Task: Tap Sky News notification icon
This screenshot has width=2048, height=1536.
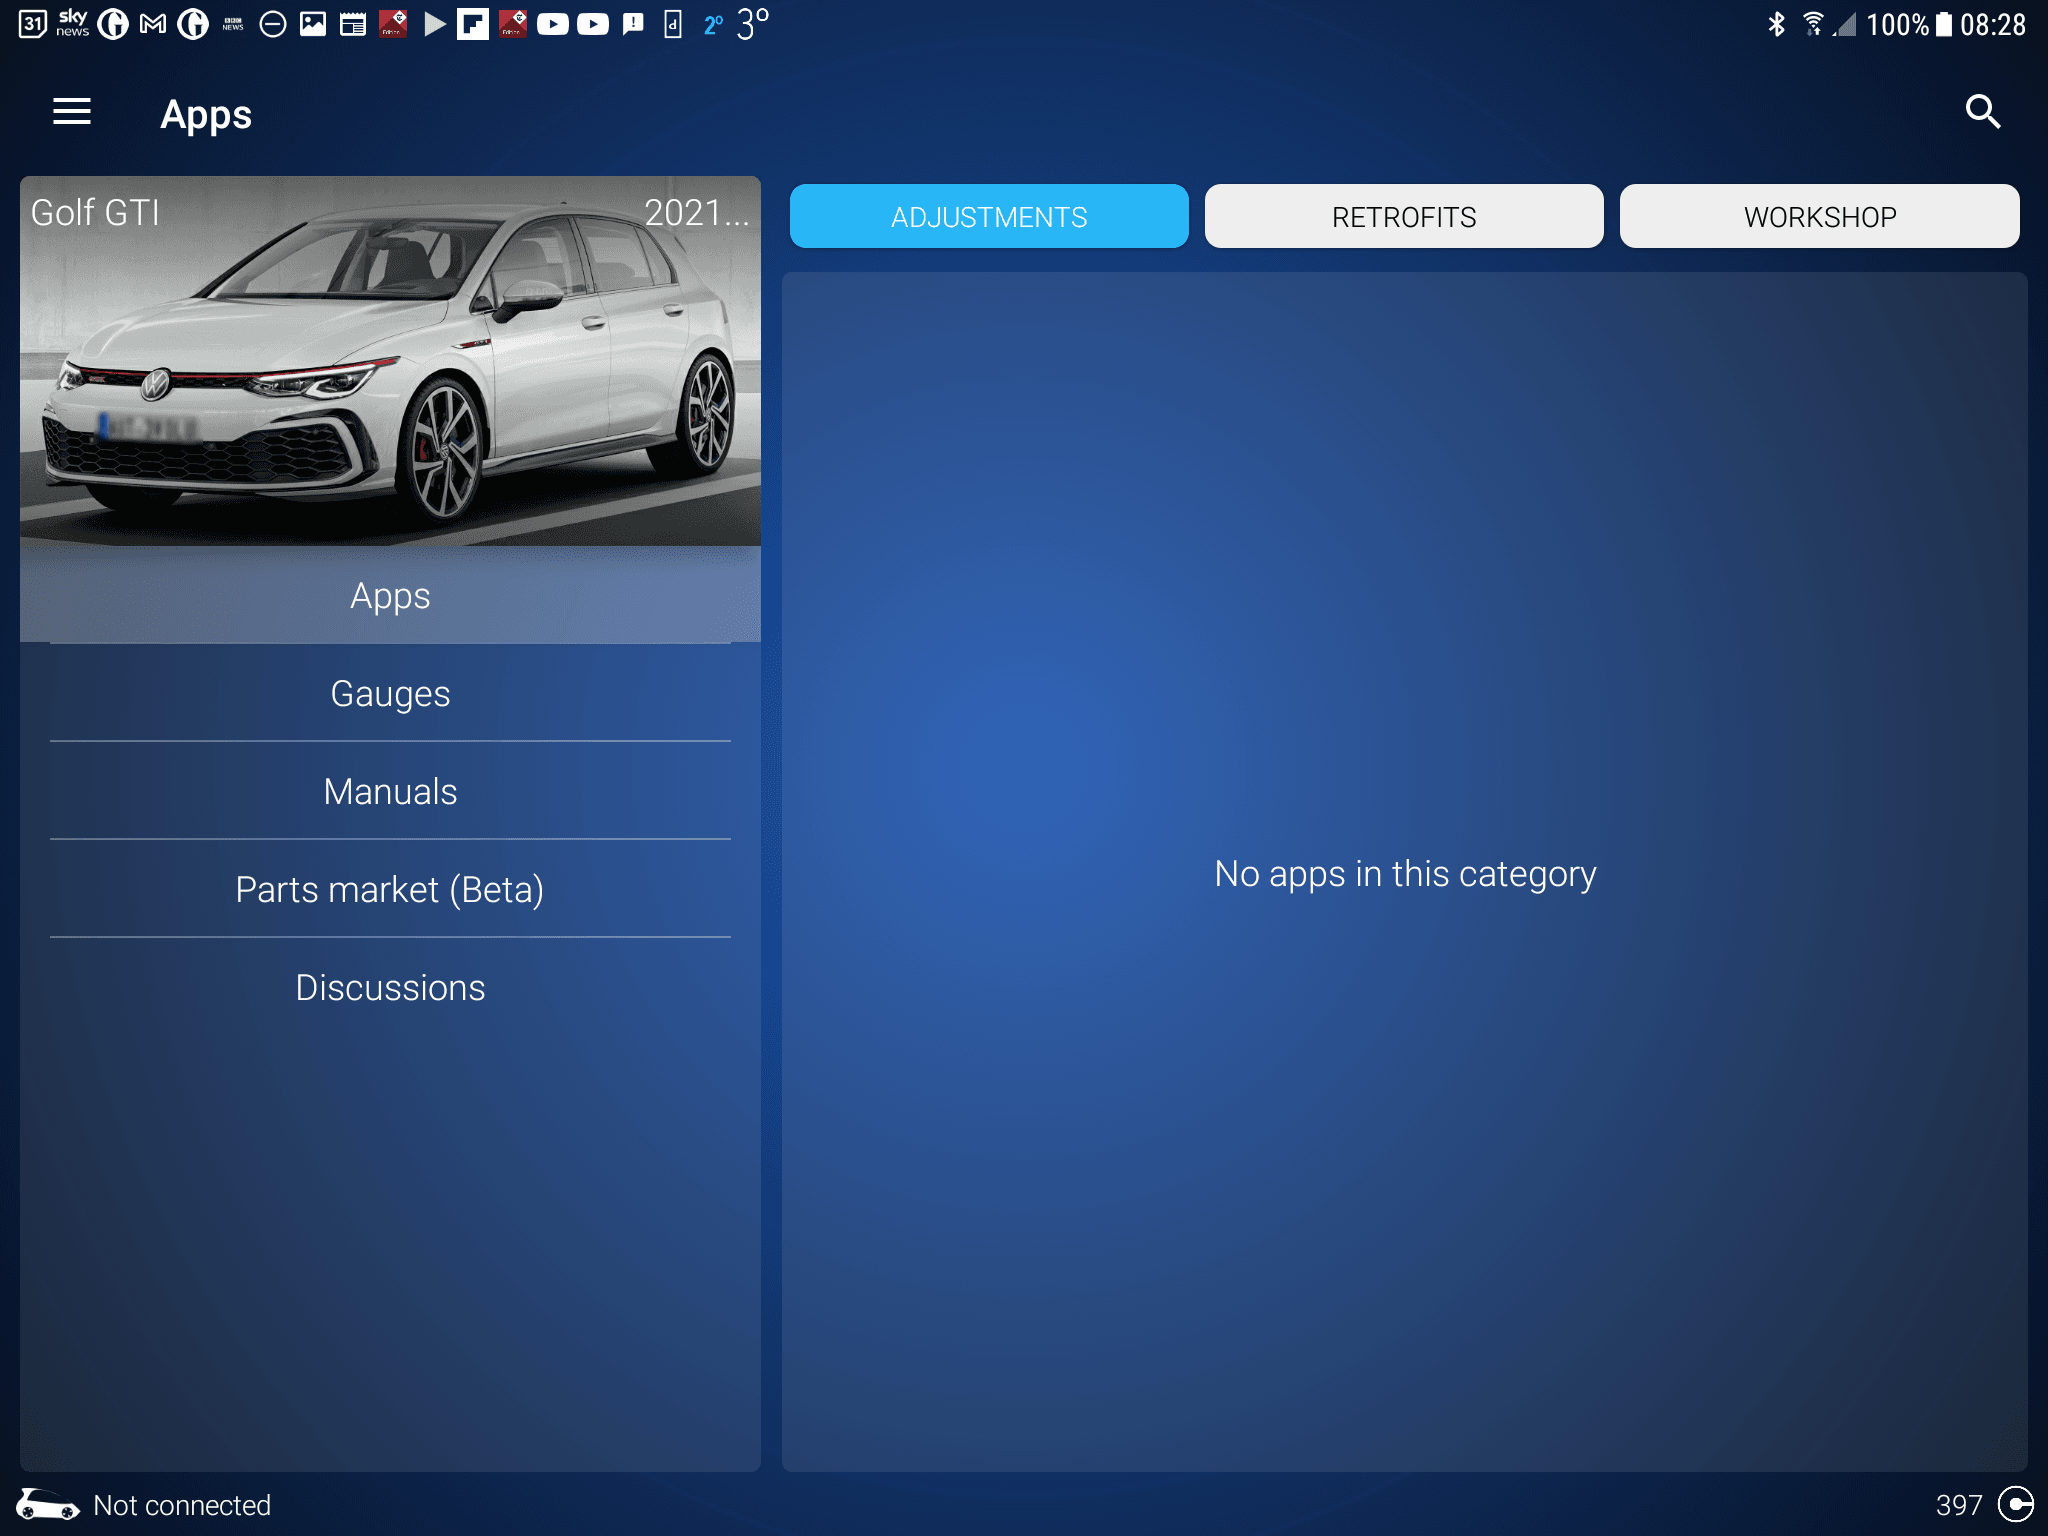Action: pos(72,24)
